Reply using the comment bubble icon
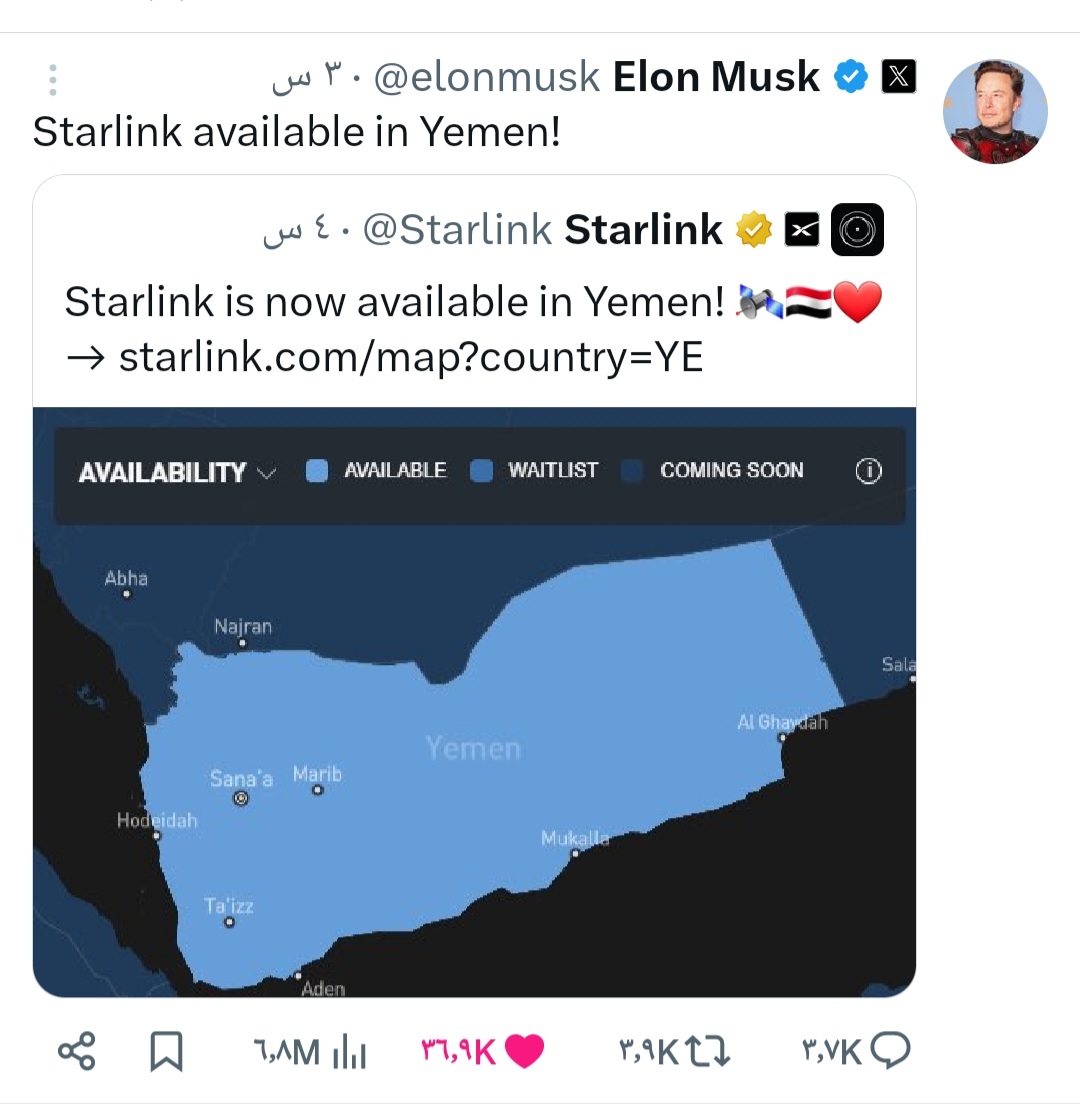This screenshot has width=1080, height=1104. pyautogui.click(x=889, y=1050)
